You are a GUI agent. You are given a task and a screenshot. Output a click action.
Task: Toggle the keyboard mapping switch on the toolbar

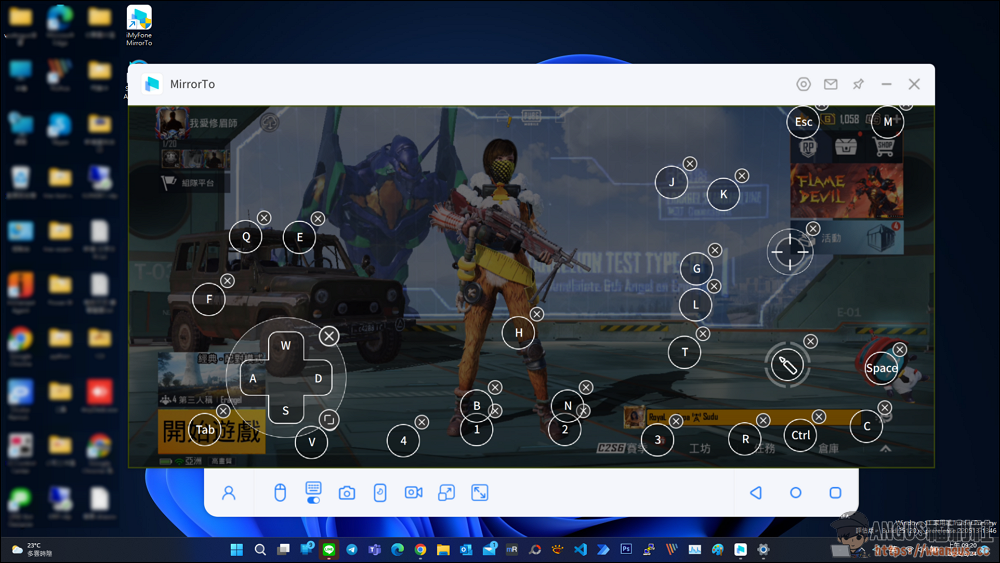tap(313, 501)
